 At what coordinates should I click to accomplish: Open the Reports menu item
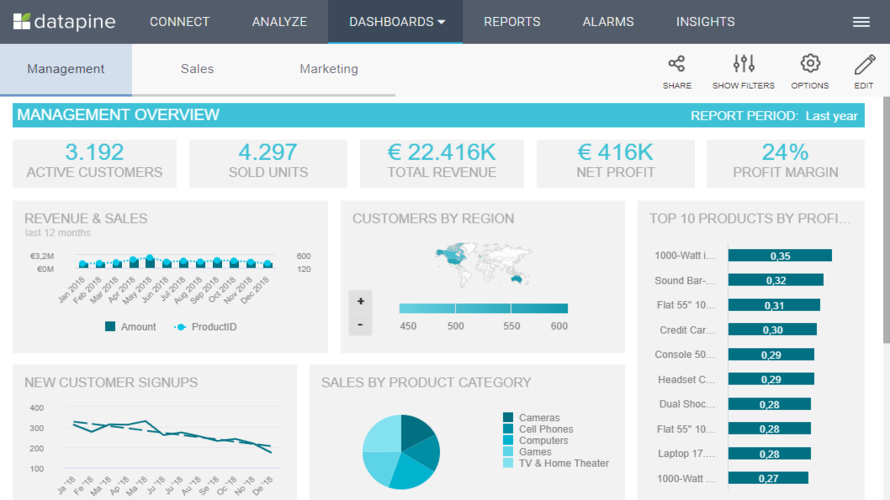(x=512, y=22)
